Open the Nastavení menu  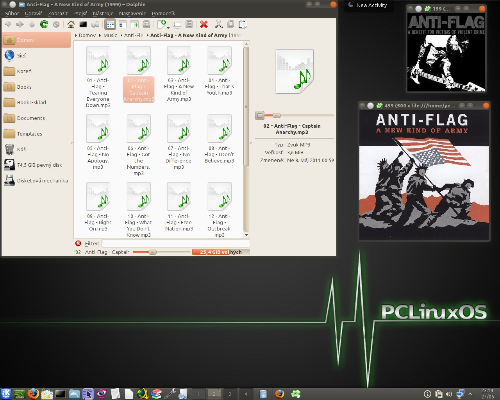tap(132, 13)
